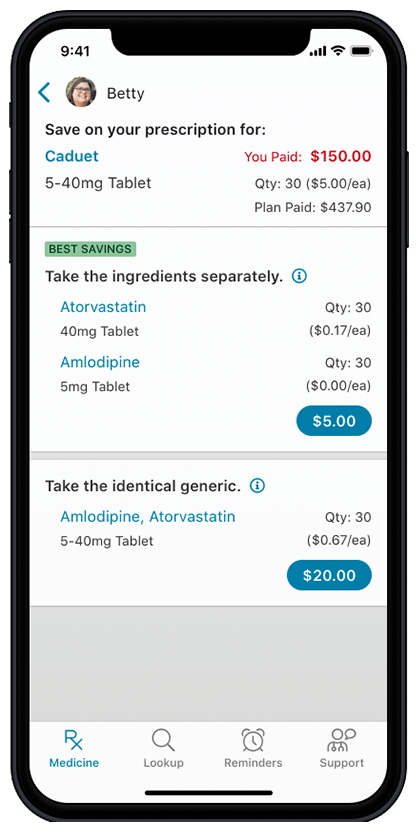Tap the $20.00 price button
The width and height of the screenshot is (420, 836).
click(x=329, y=575)
